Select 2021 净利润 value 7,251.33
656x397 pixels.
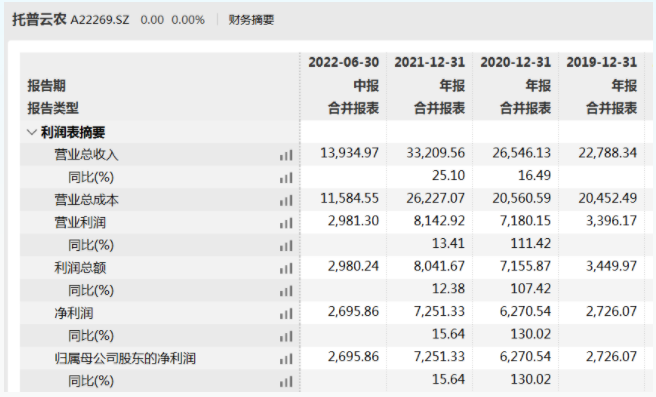pyautogui.click(x=439, y=311)
